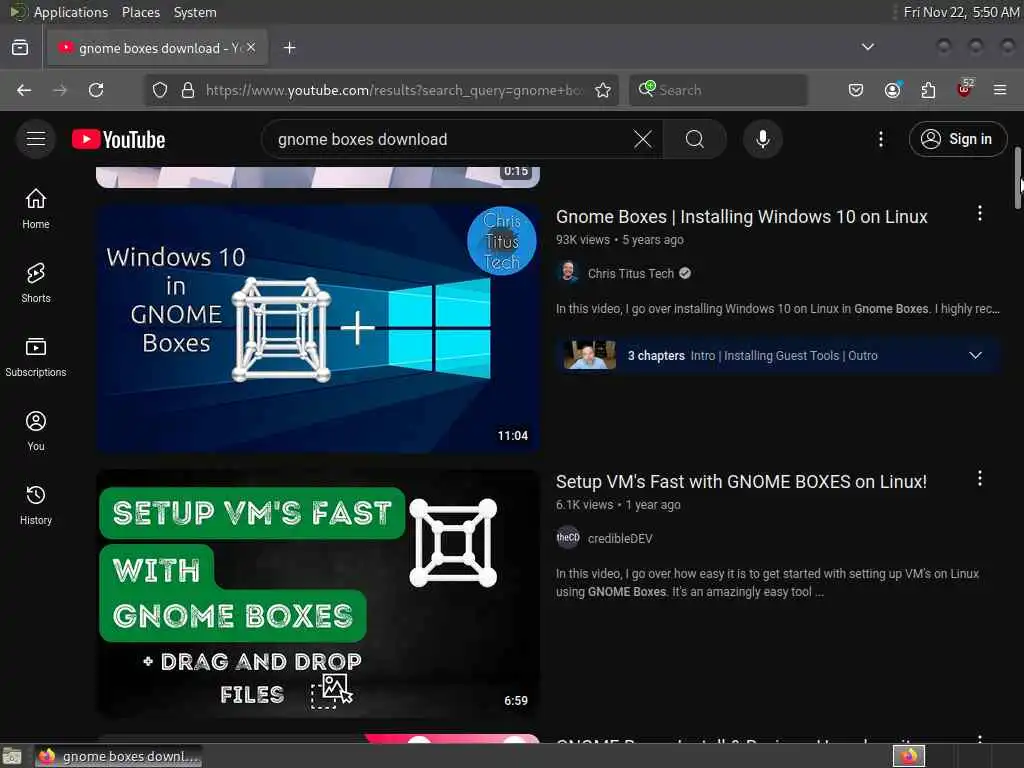1024x768 pixels.
Task: Click the page vertical scrollbar
Action: point(1017,178)
